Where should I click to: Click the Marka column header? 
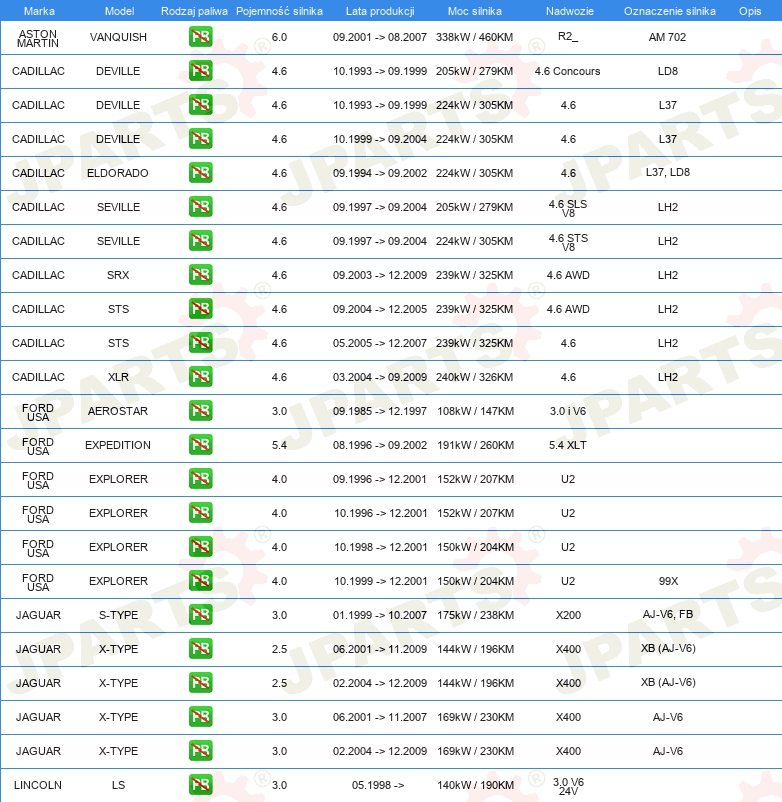[39, 11]
